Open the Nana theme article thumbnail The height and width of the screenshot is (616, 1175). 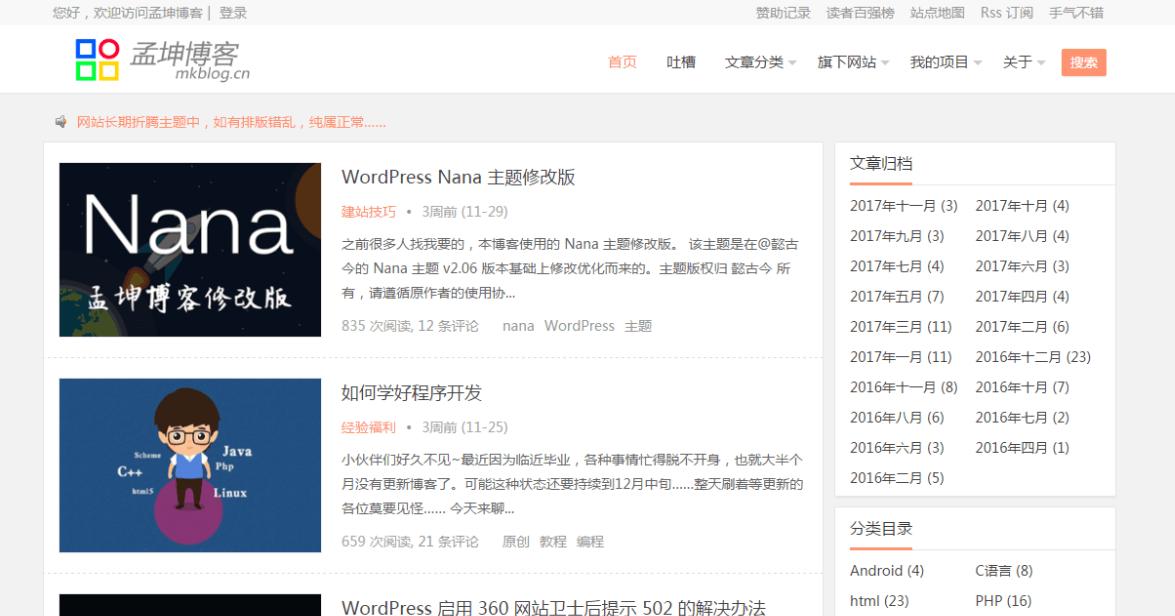(190, 250)
